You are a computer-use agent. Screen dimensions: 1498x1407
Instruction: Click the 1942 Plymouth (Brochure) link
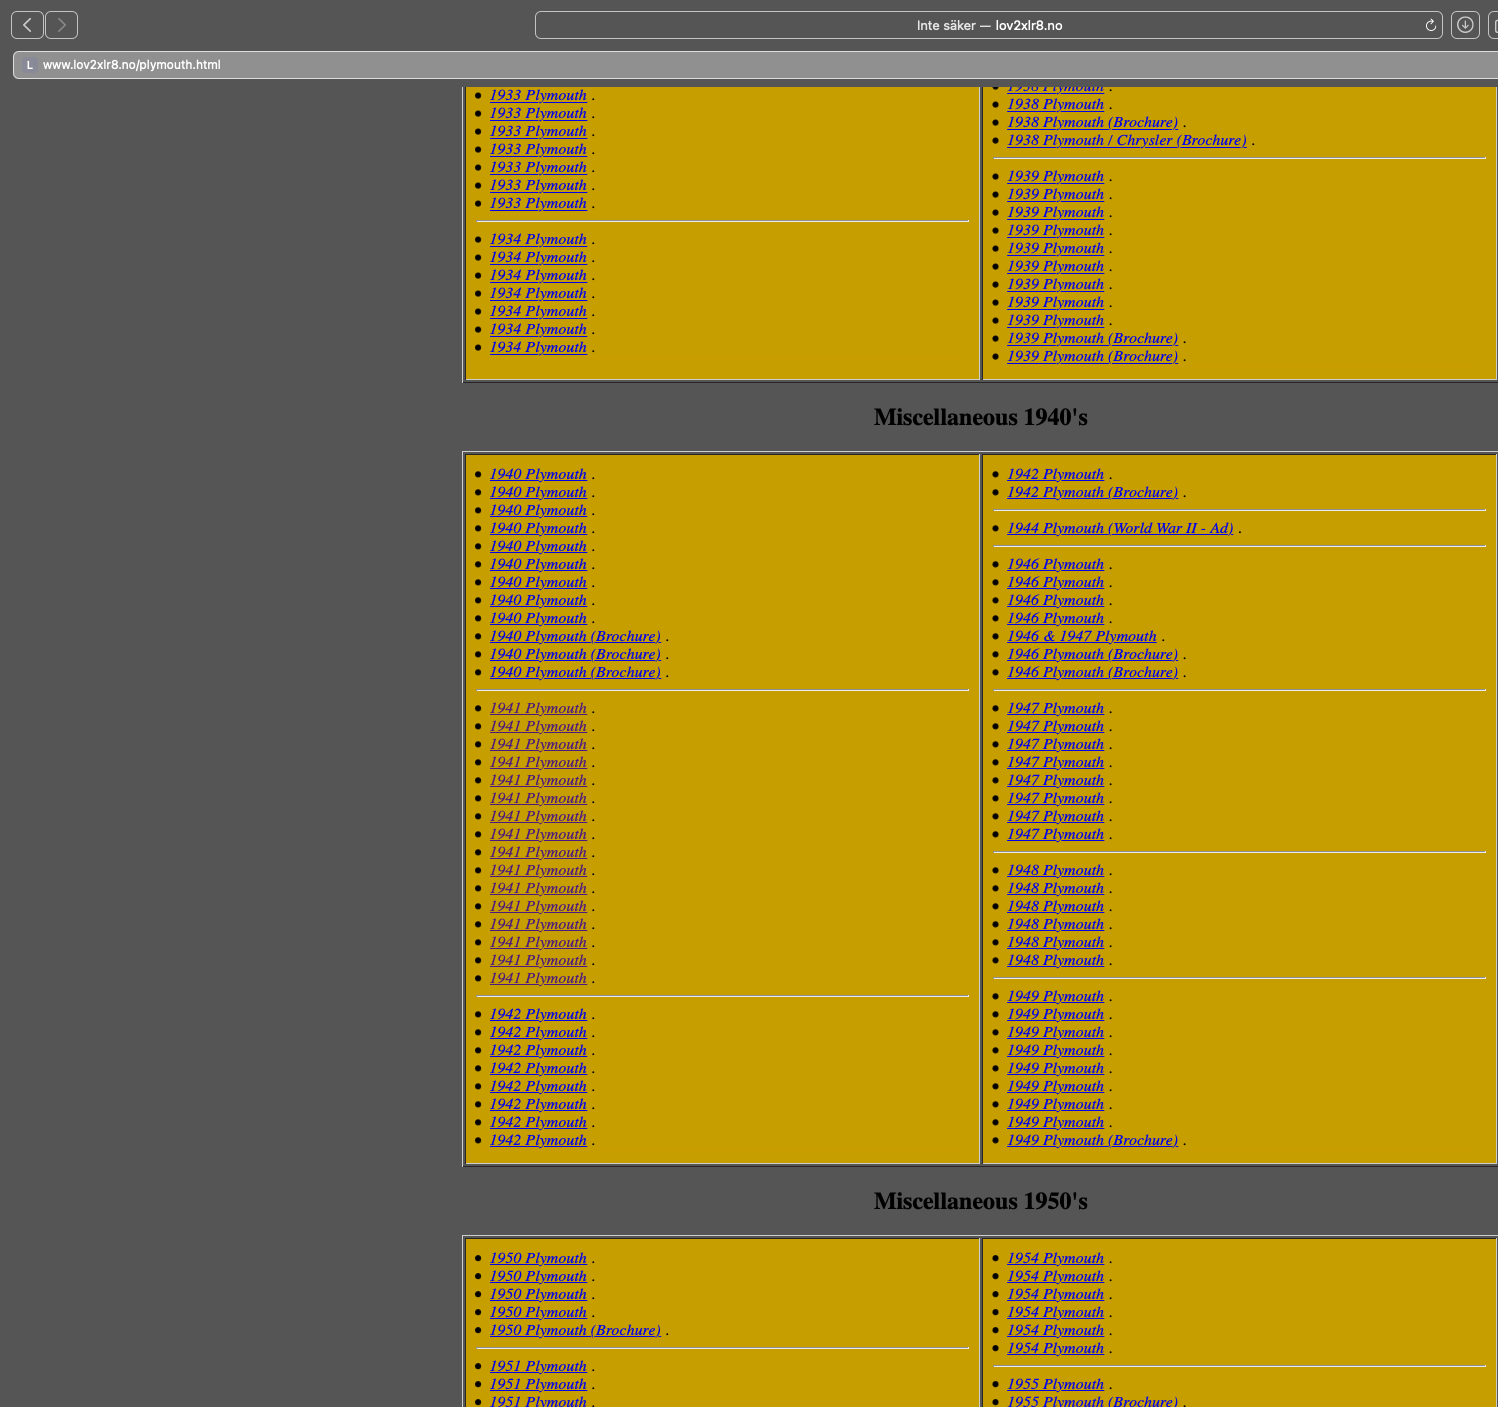click(1092, 492)
